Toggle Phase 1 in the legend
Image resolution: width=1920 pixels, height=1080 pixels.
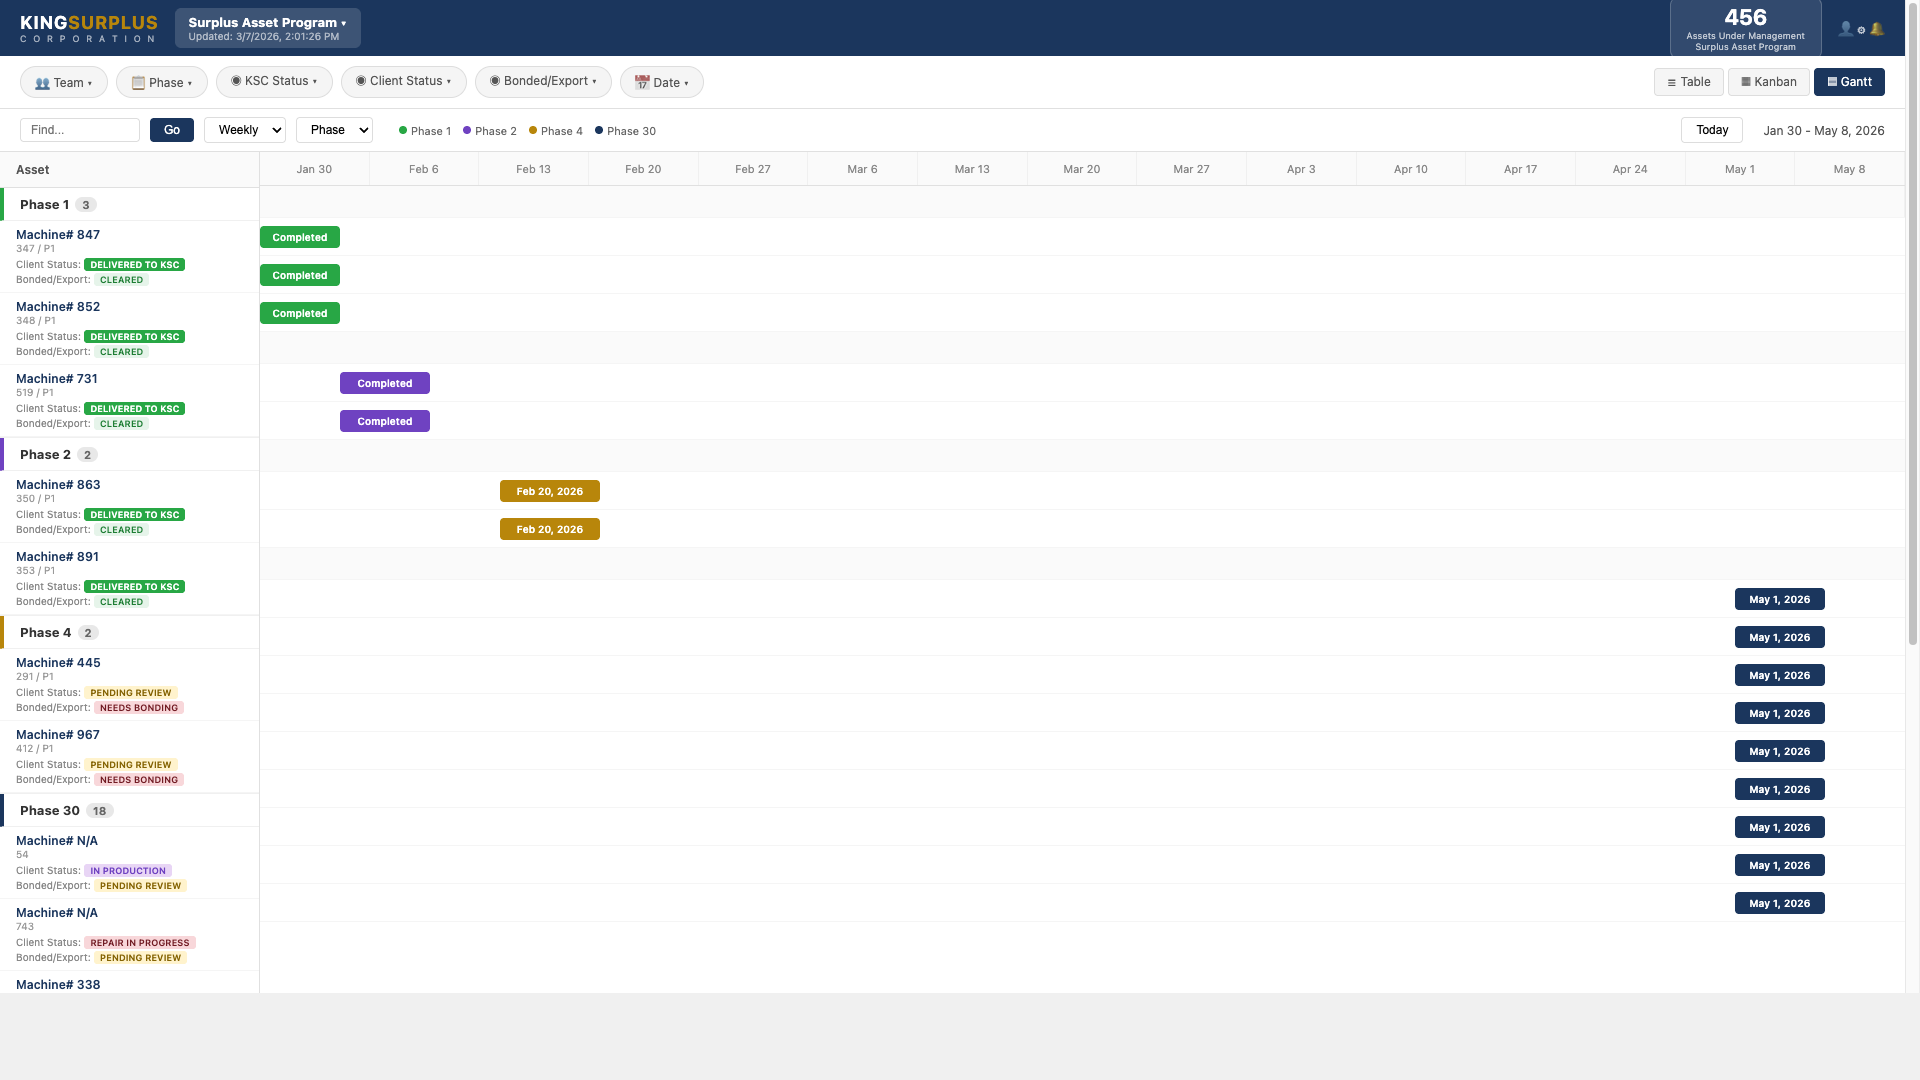(425, 131)
